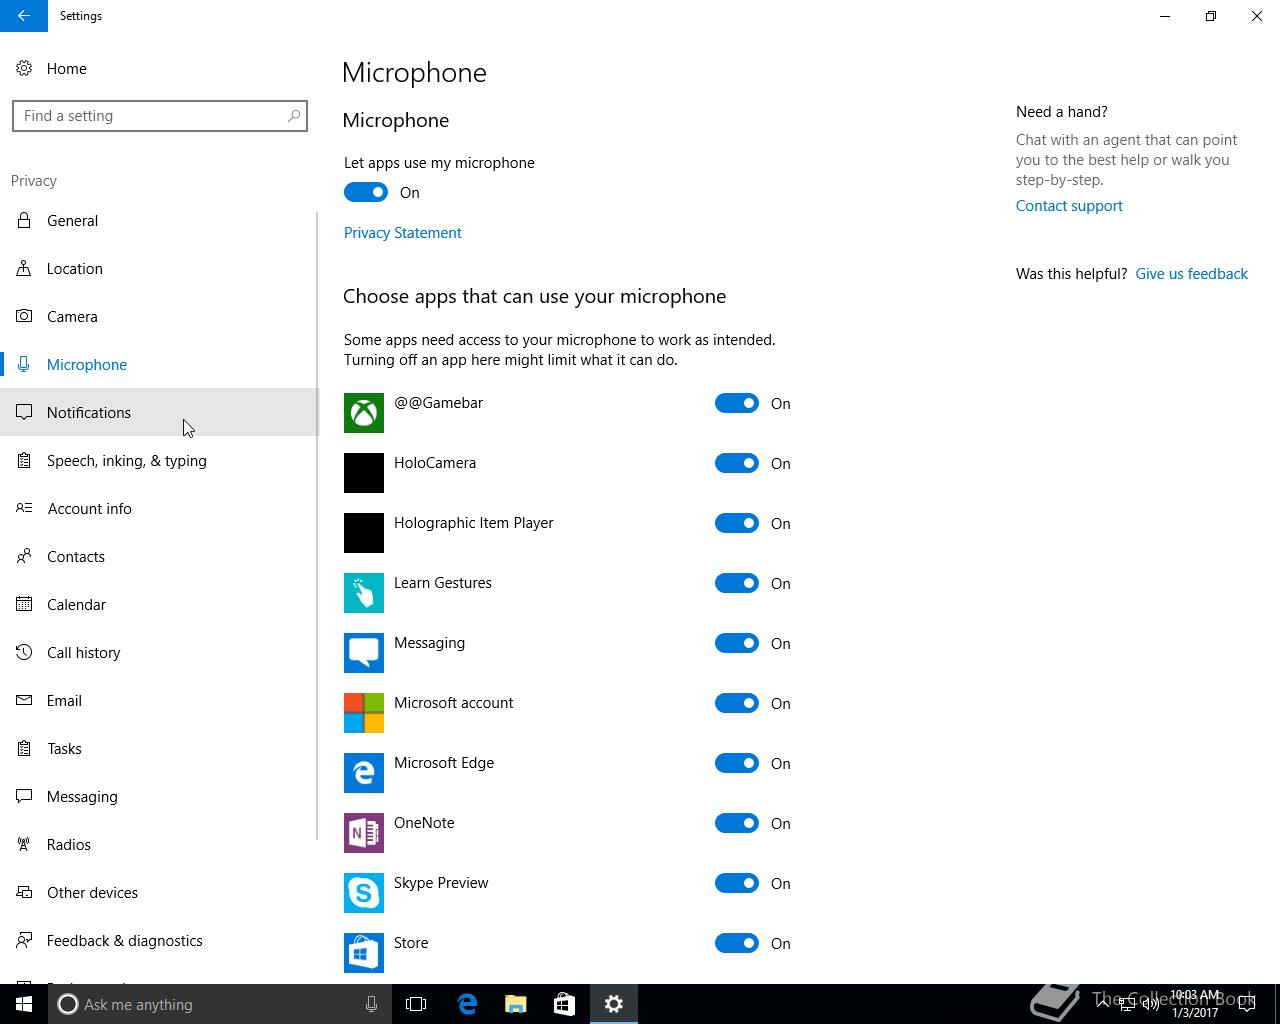Open Notifications privacy settings
This screenshot has width=1280, height=1024.
[x=159, y=412]
